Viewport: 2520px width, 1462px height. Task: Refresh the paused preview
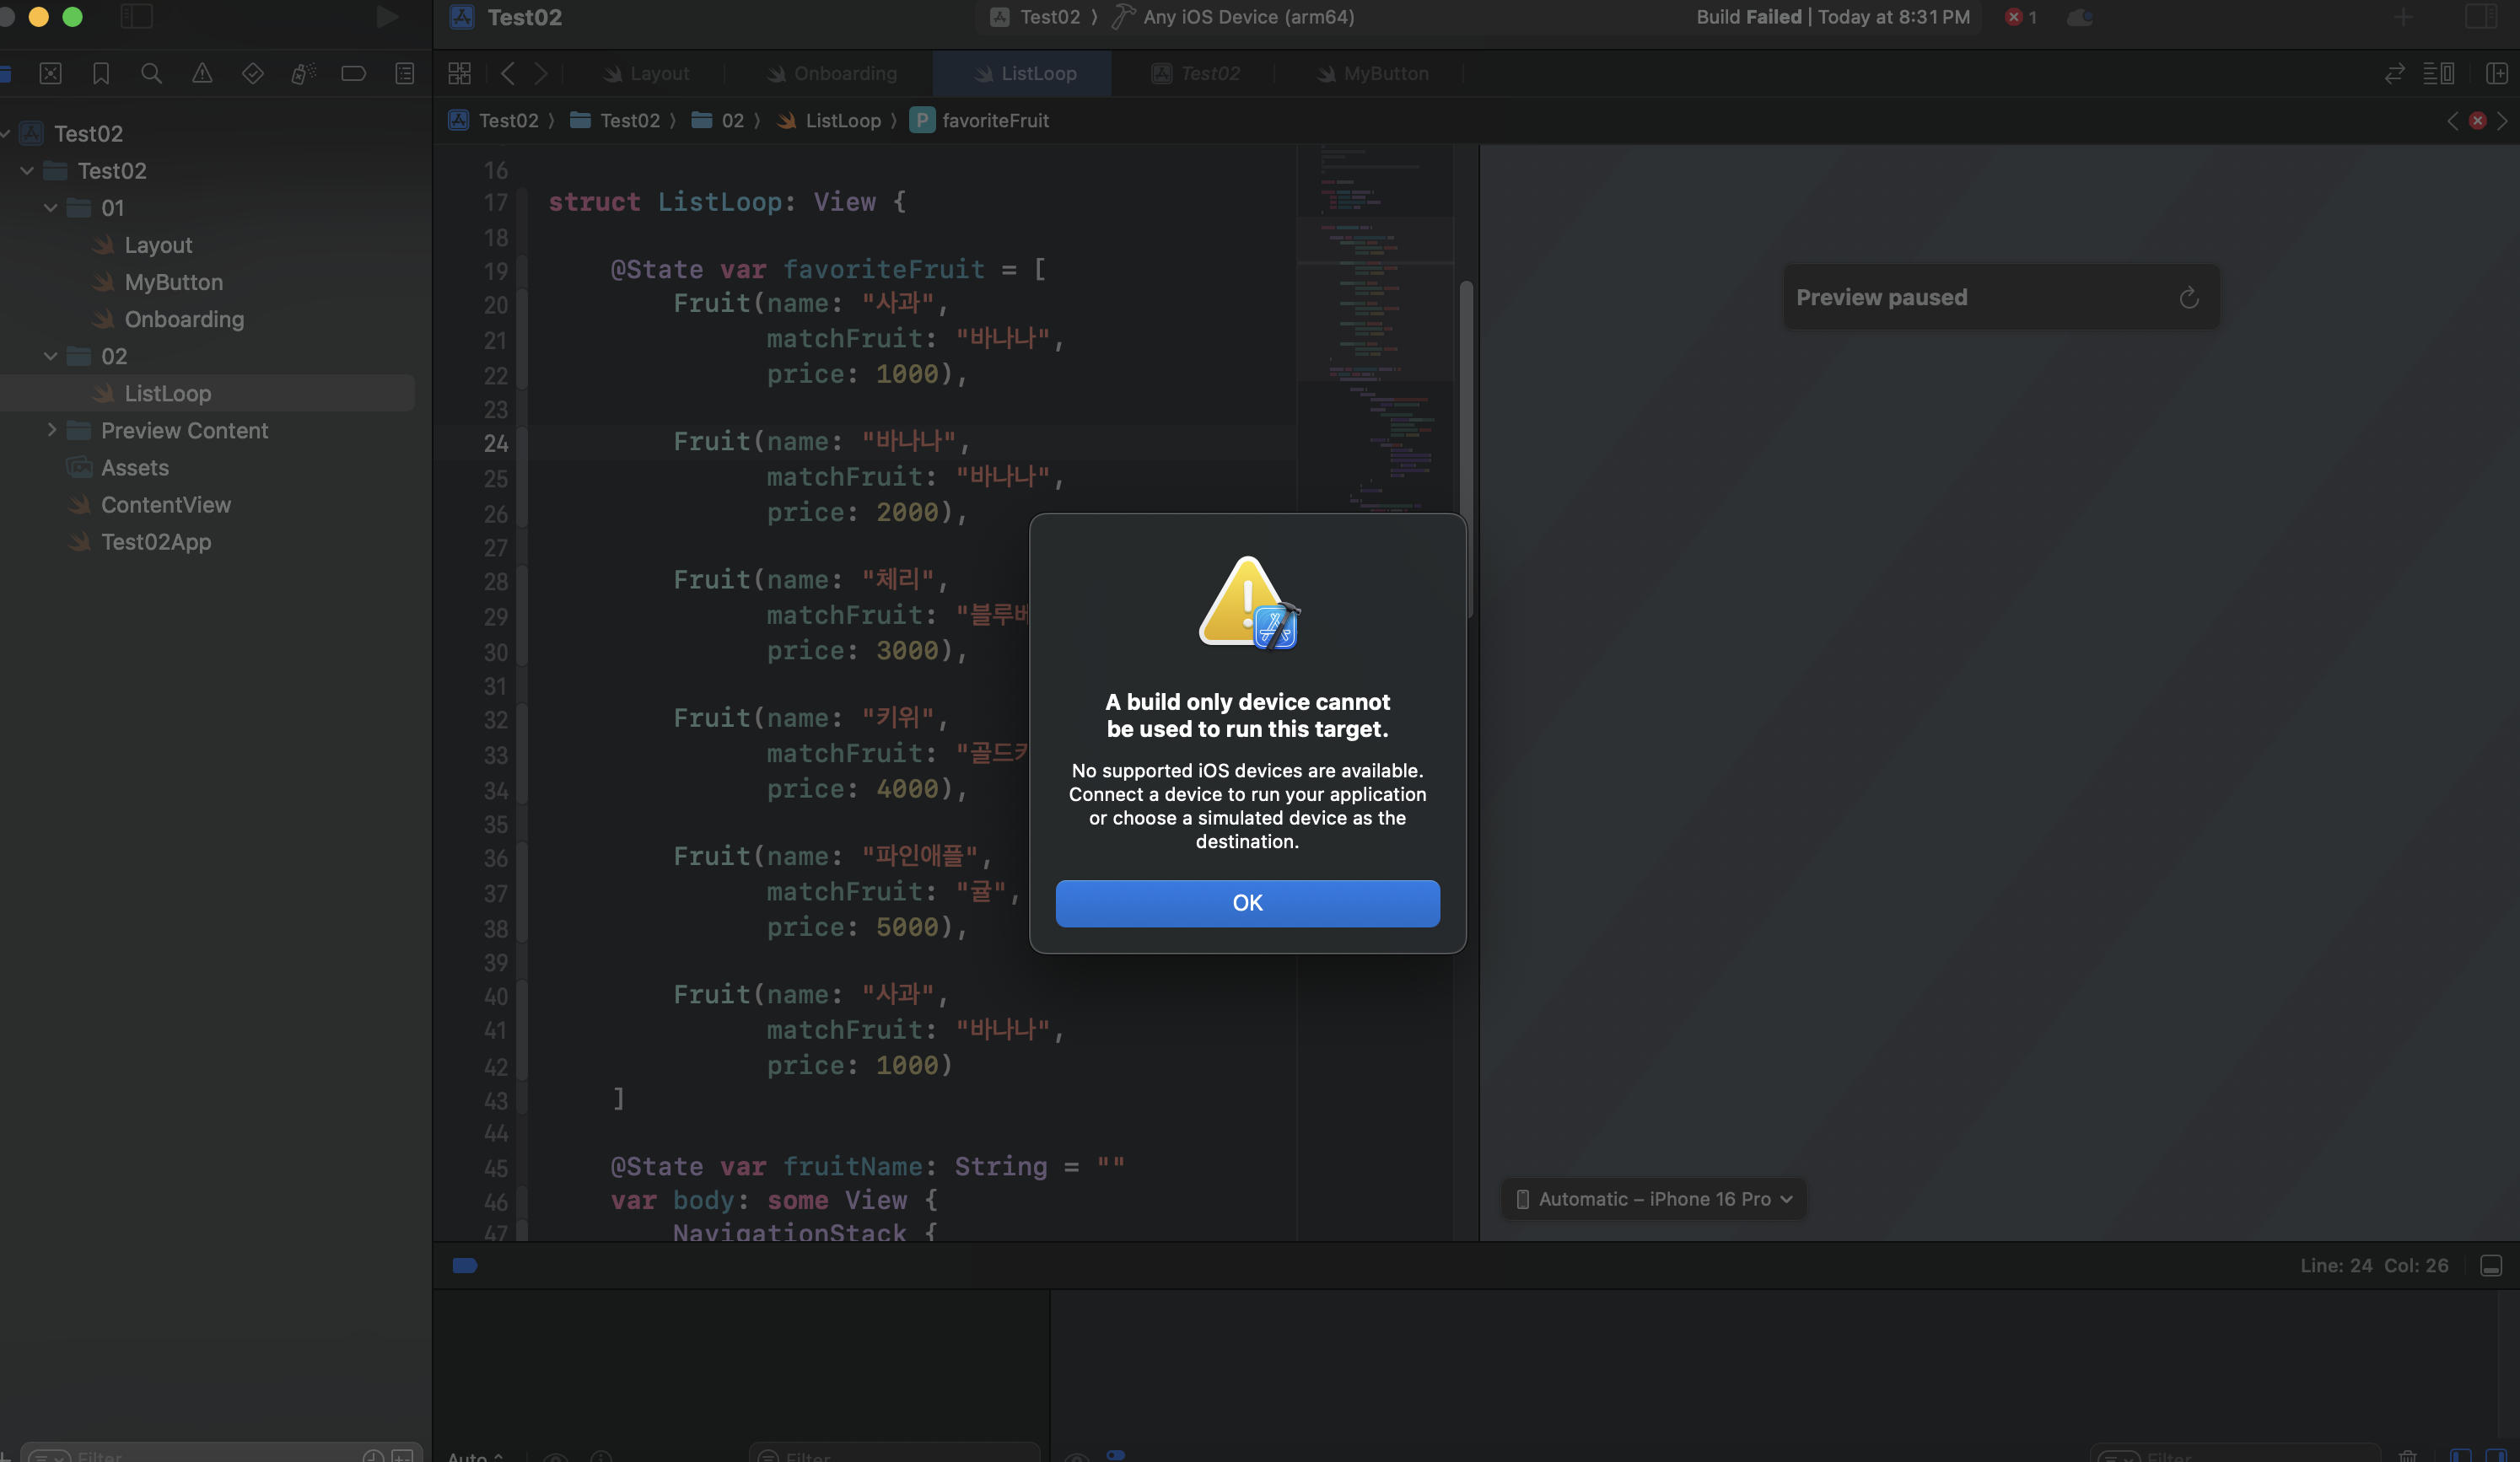[2188, 298]
